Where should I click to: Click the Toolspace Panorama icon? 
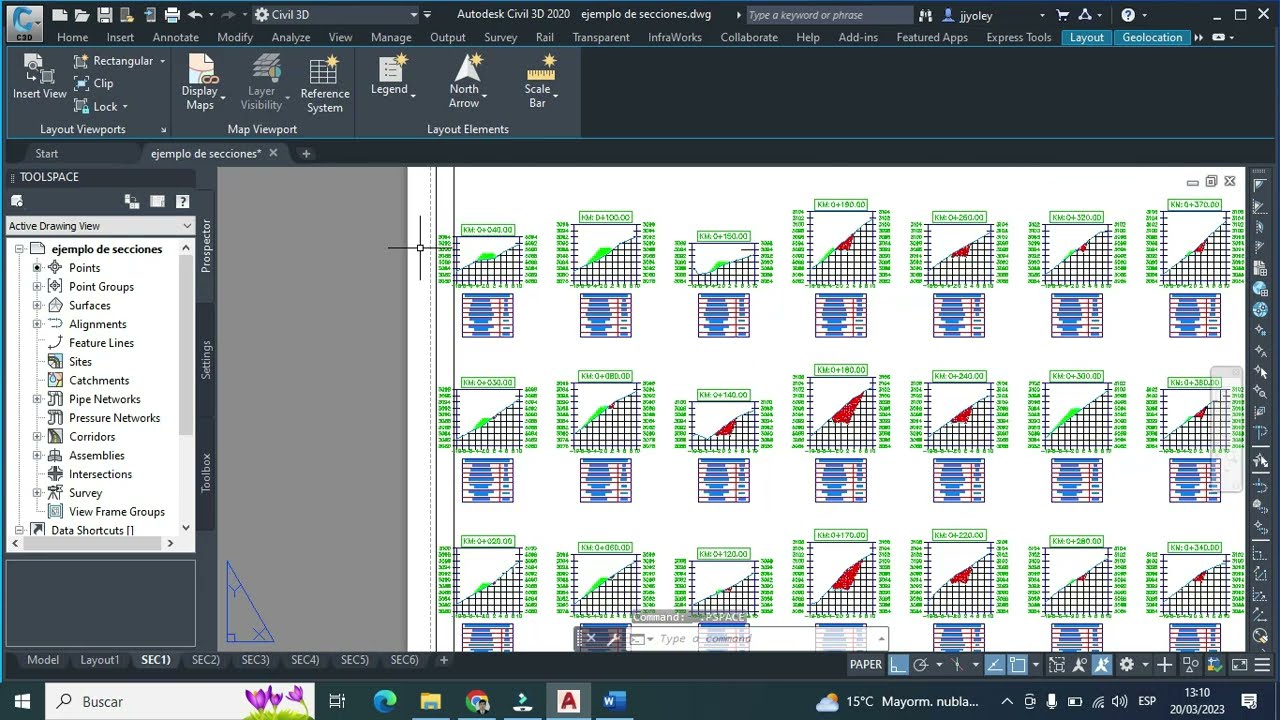click(x=157, y=201)
